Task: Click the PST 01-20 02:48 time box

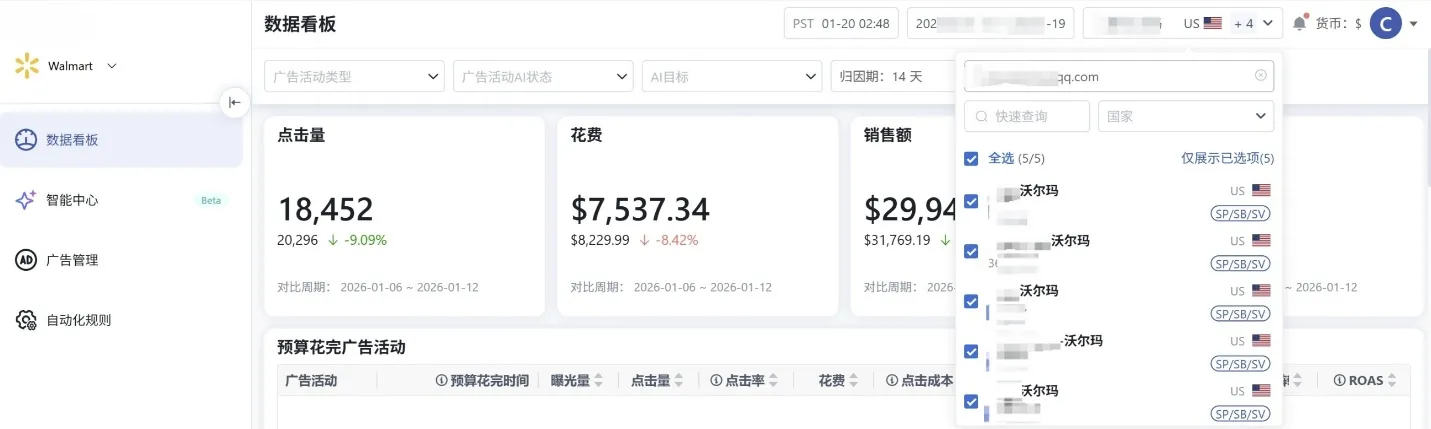Action: coord(841,23)
